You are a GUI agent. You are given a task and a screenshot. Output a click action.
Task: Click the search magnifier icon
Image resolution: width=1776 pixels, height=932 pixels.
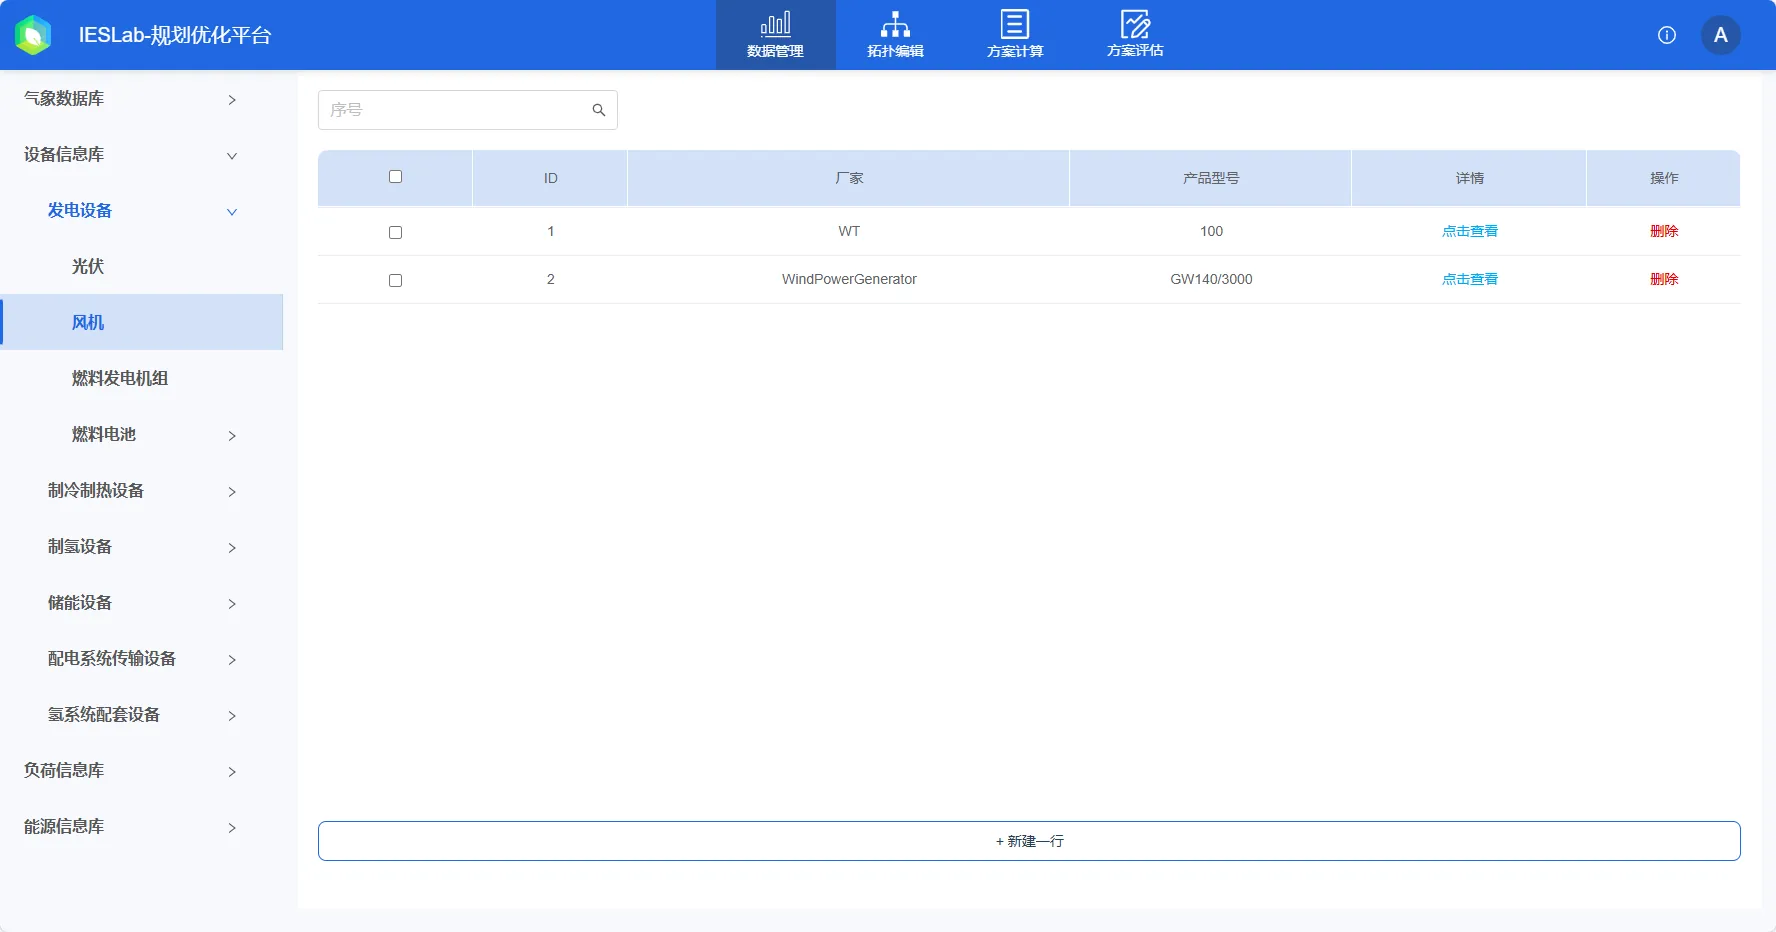coord(599,110)
